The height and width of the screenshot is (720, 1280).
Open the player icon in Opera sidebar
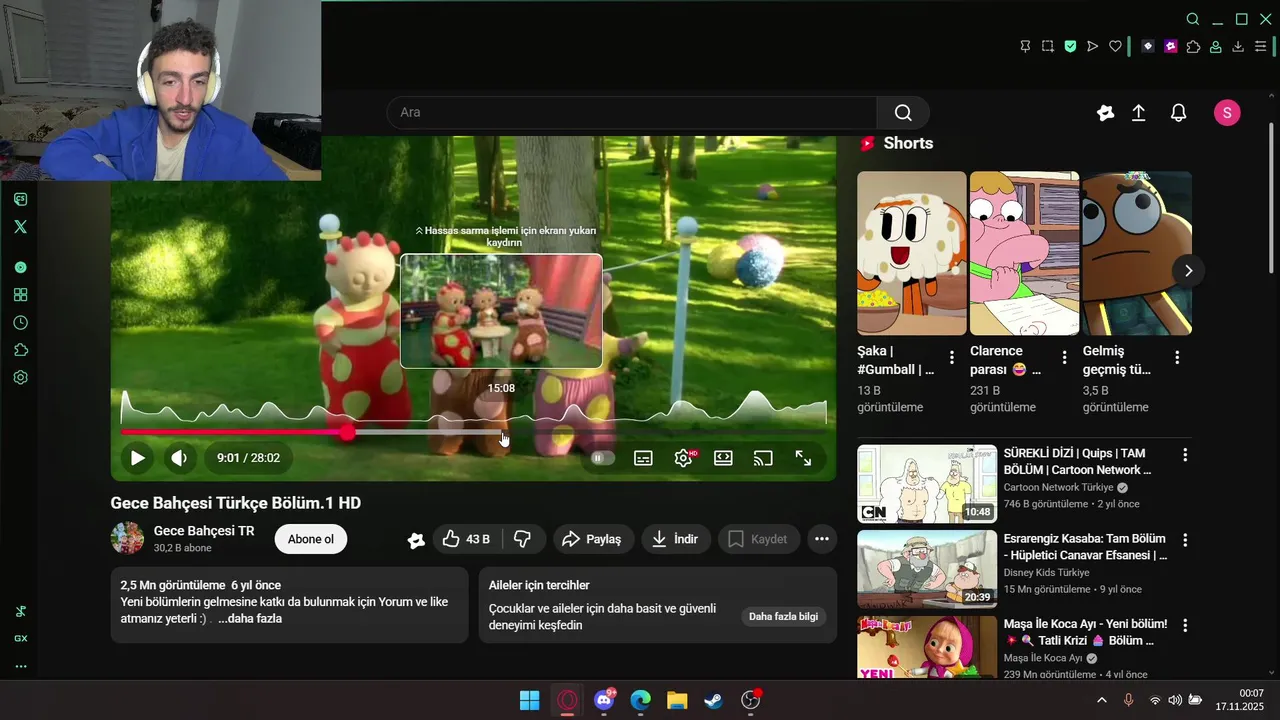coord(20,267)
